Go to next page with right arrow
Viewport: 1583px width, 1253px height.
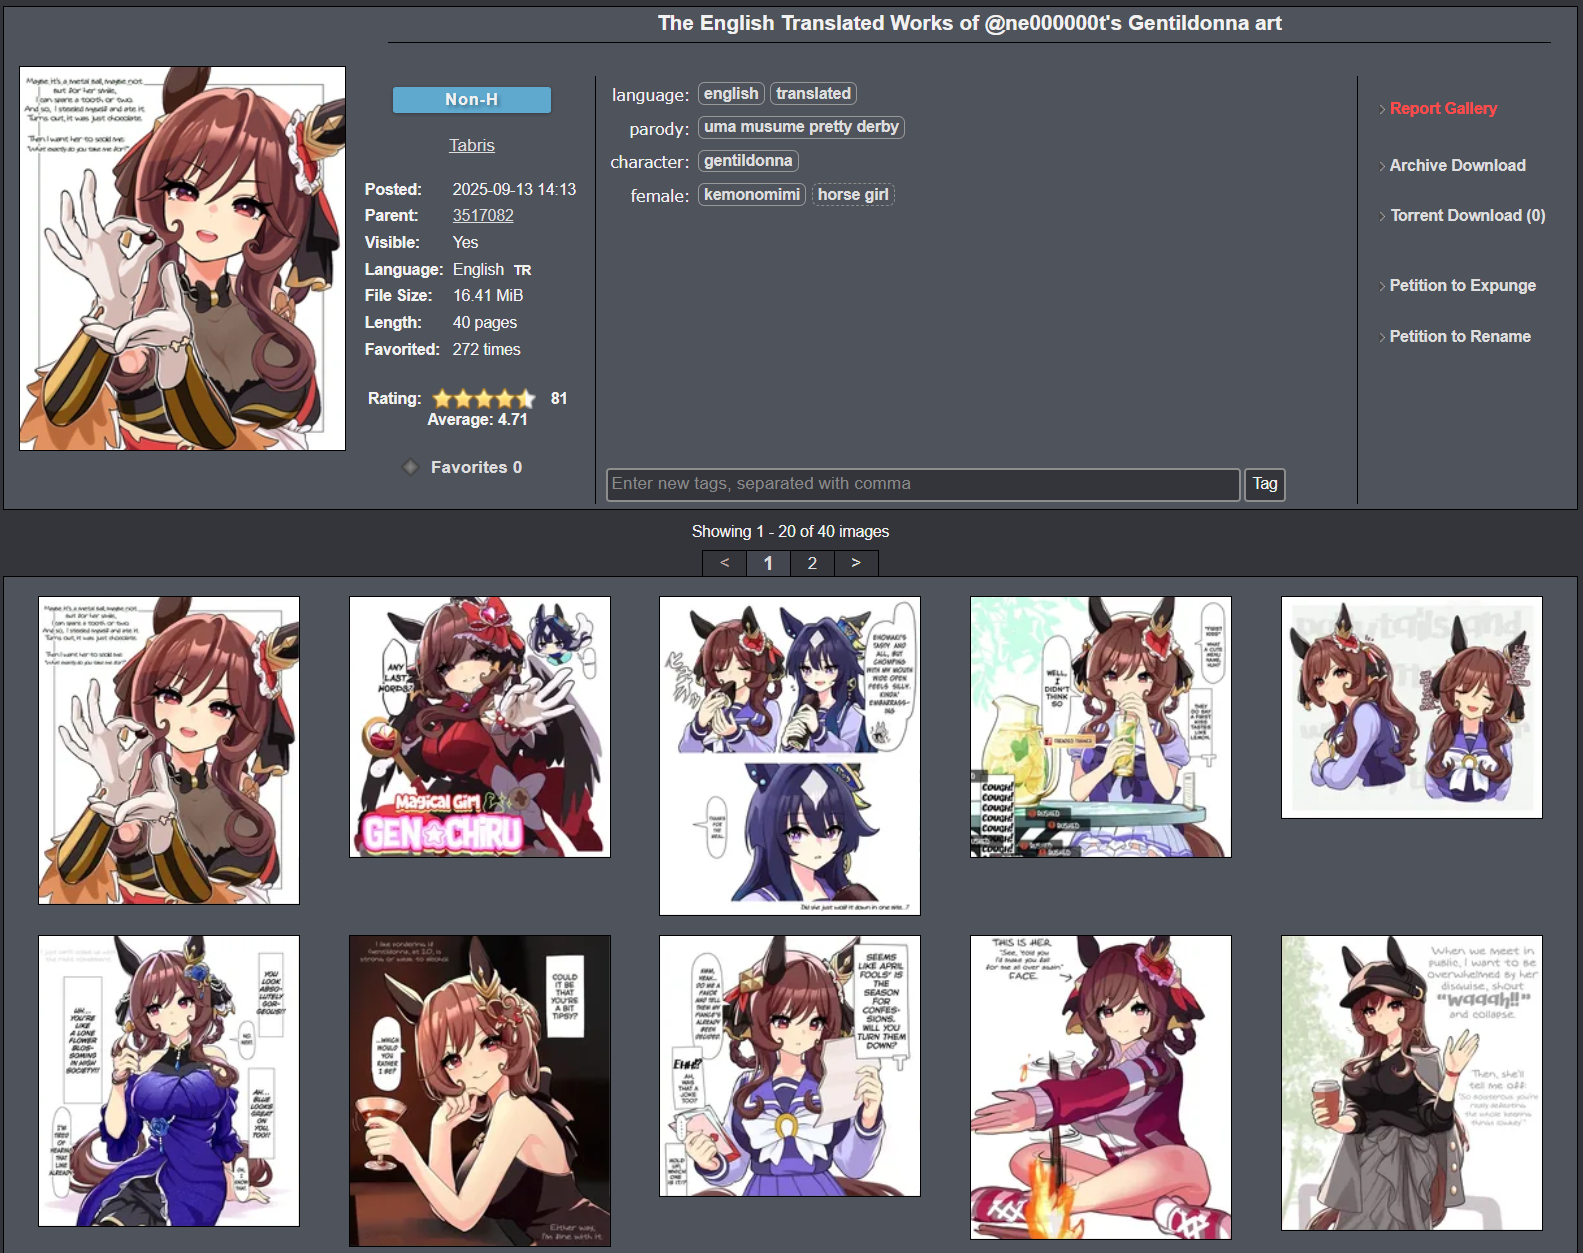click(x=856, y=563)
